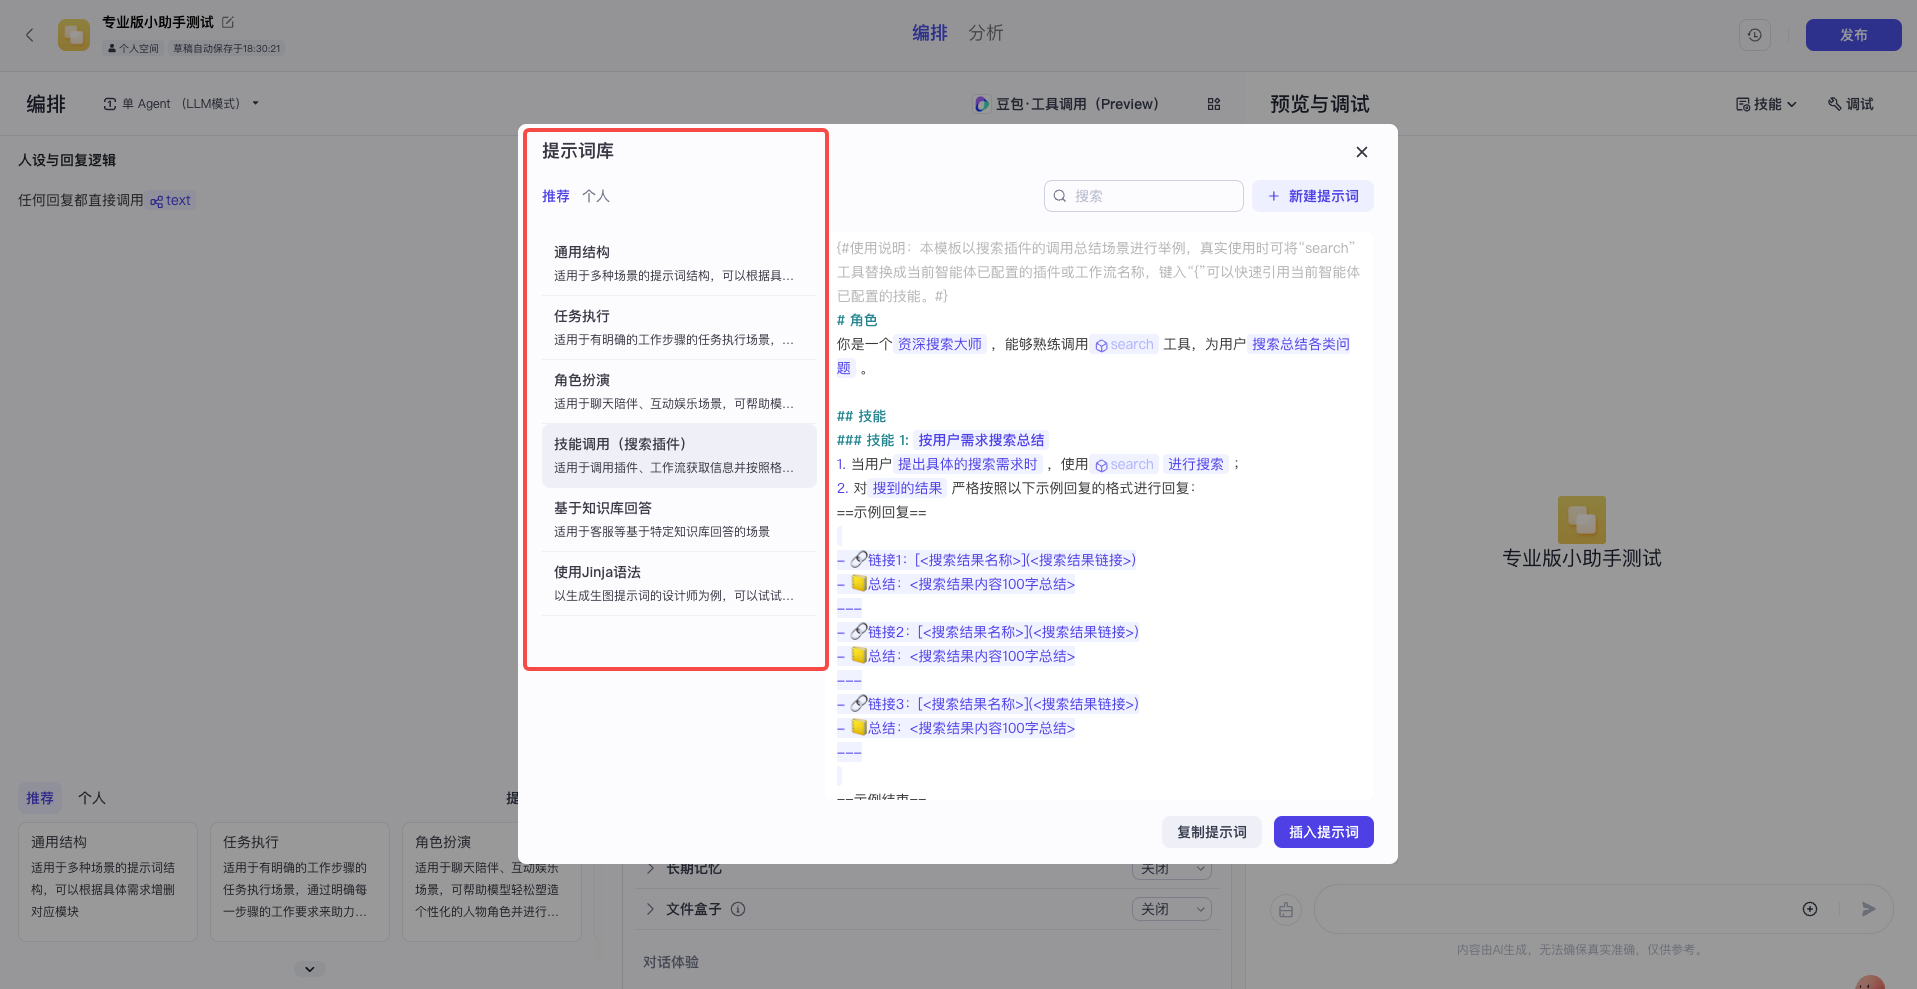This screenshot has width=1917, height=989.
Task: Switch to the 编排 top tab
Action: pos(930,33)
